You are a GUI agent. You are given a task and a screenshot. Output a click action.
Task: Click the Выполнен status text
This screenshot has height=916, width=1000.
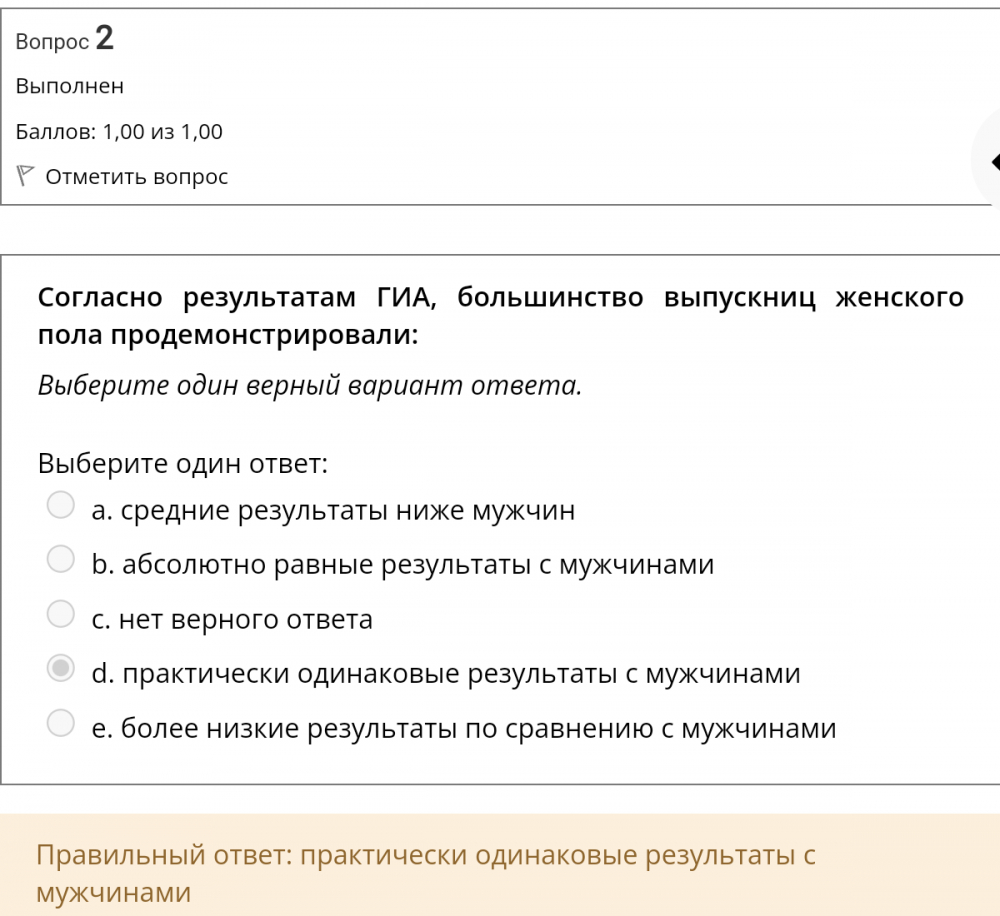[70, 86]
